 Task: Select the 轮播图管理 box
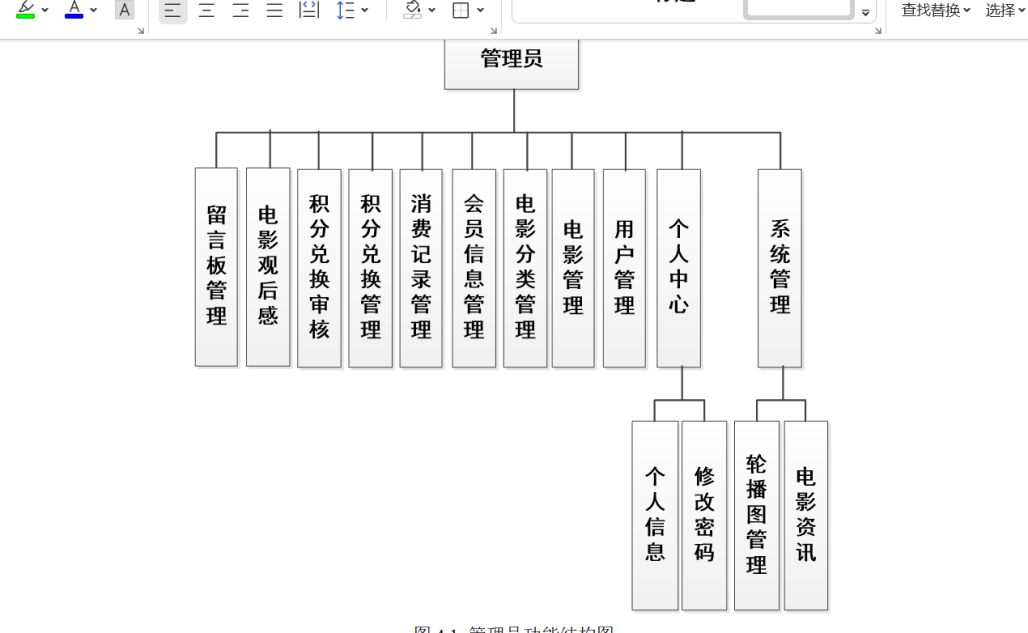(757, 516)
